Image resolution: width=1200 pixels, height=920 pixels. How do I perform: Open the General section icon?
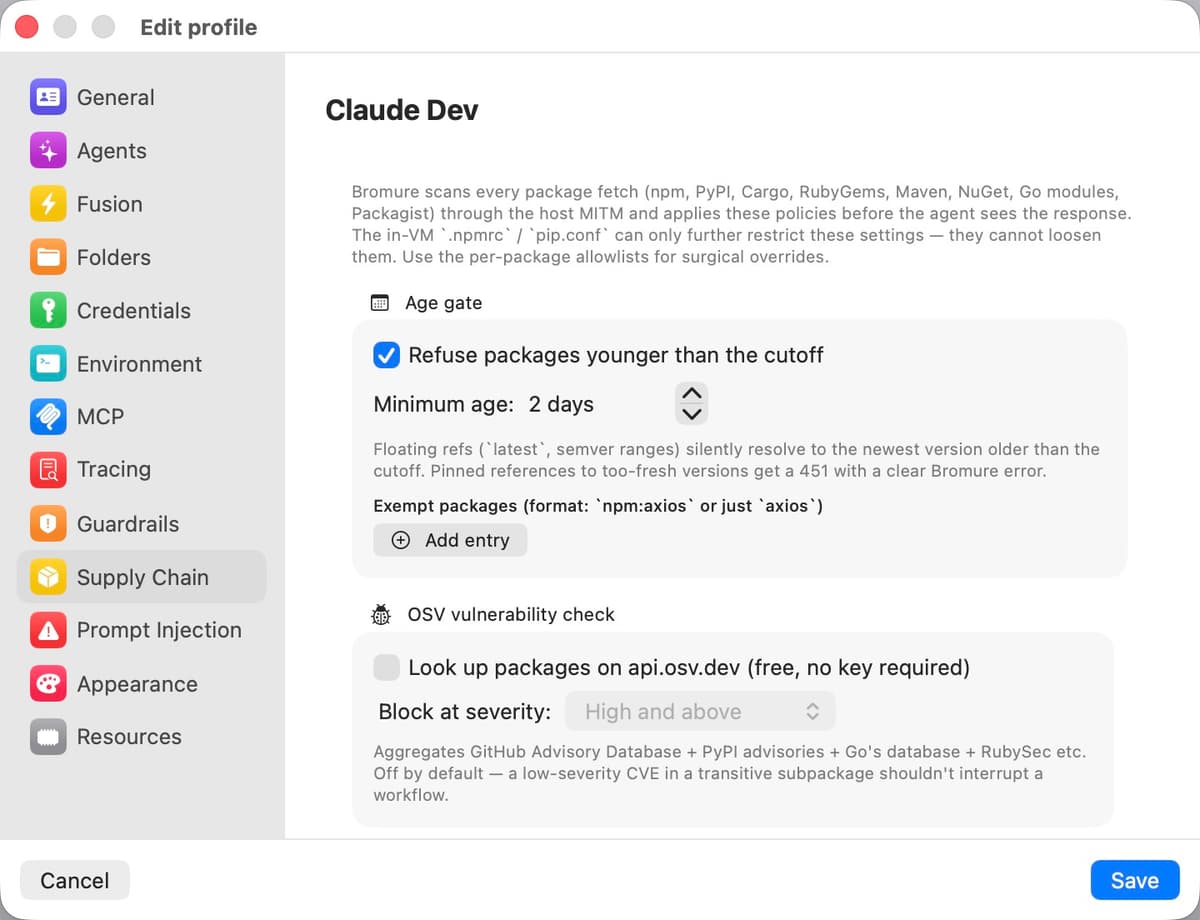pyautogui.click(x=48, y=97)
